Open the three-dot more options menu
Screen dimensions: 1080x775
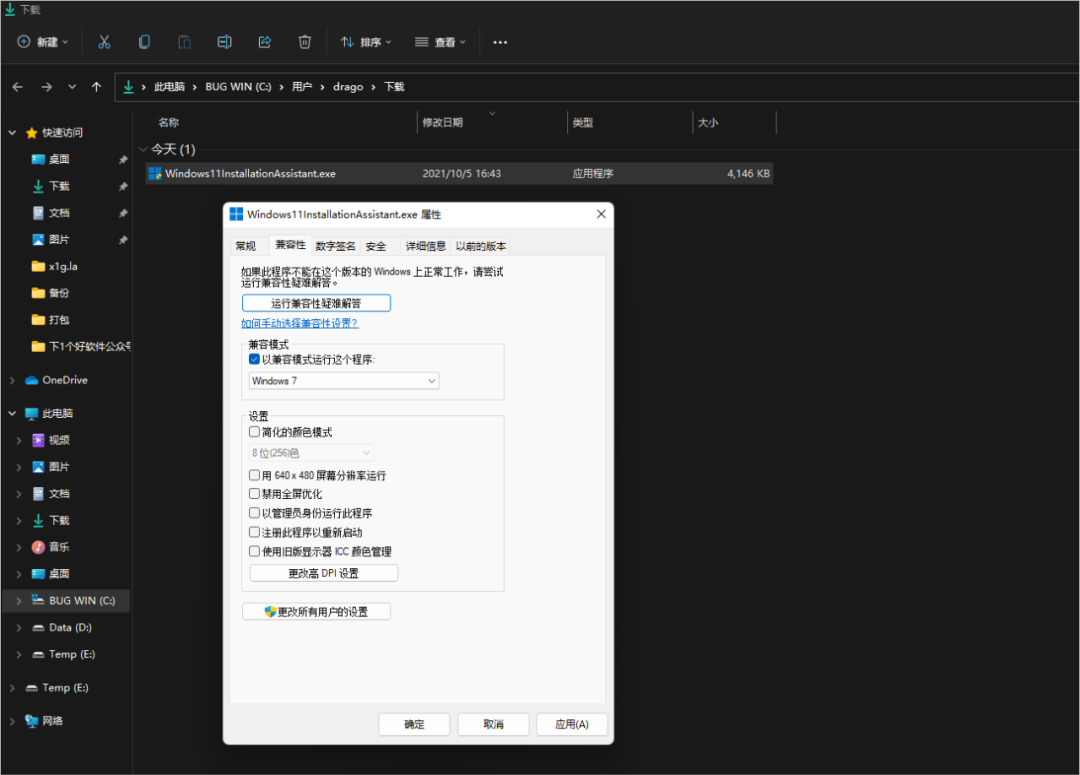click(500, 42)
